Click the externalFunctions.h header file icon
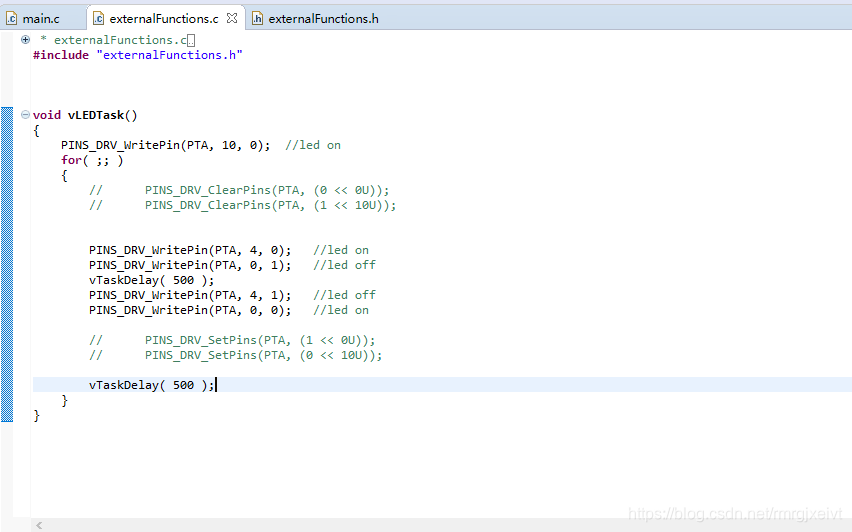Image resolution: width=852 pixels, height=532 pixels. pyautogui.click(x=258, y=19)
